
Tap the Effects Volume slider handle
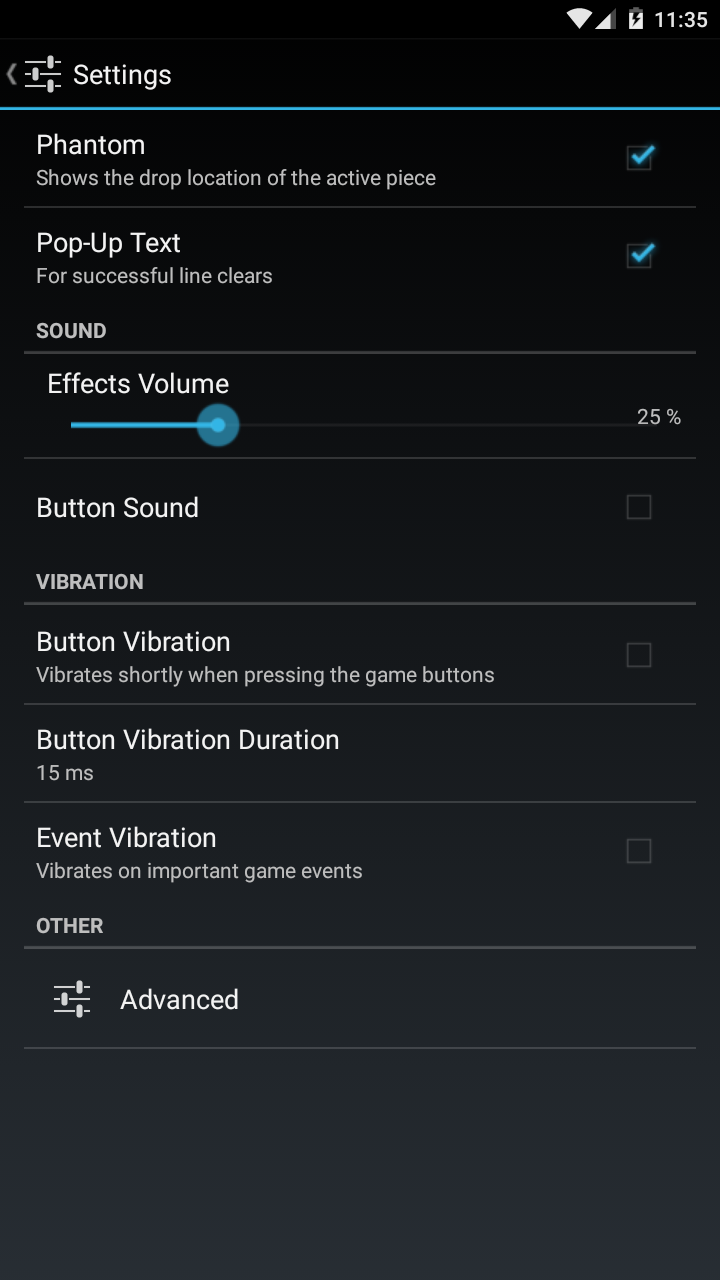(x=218, y=425)
